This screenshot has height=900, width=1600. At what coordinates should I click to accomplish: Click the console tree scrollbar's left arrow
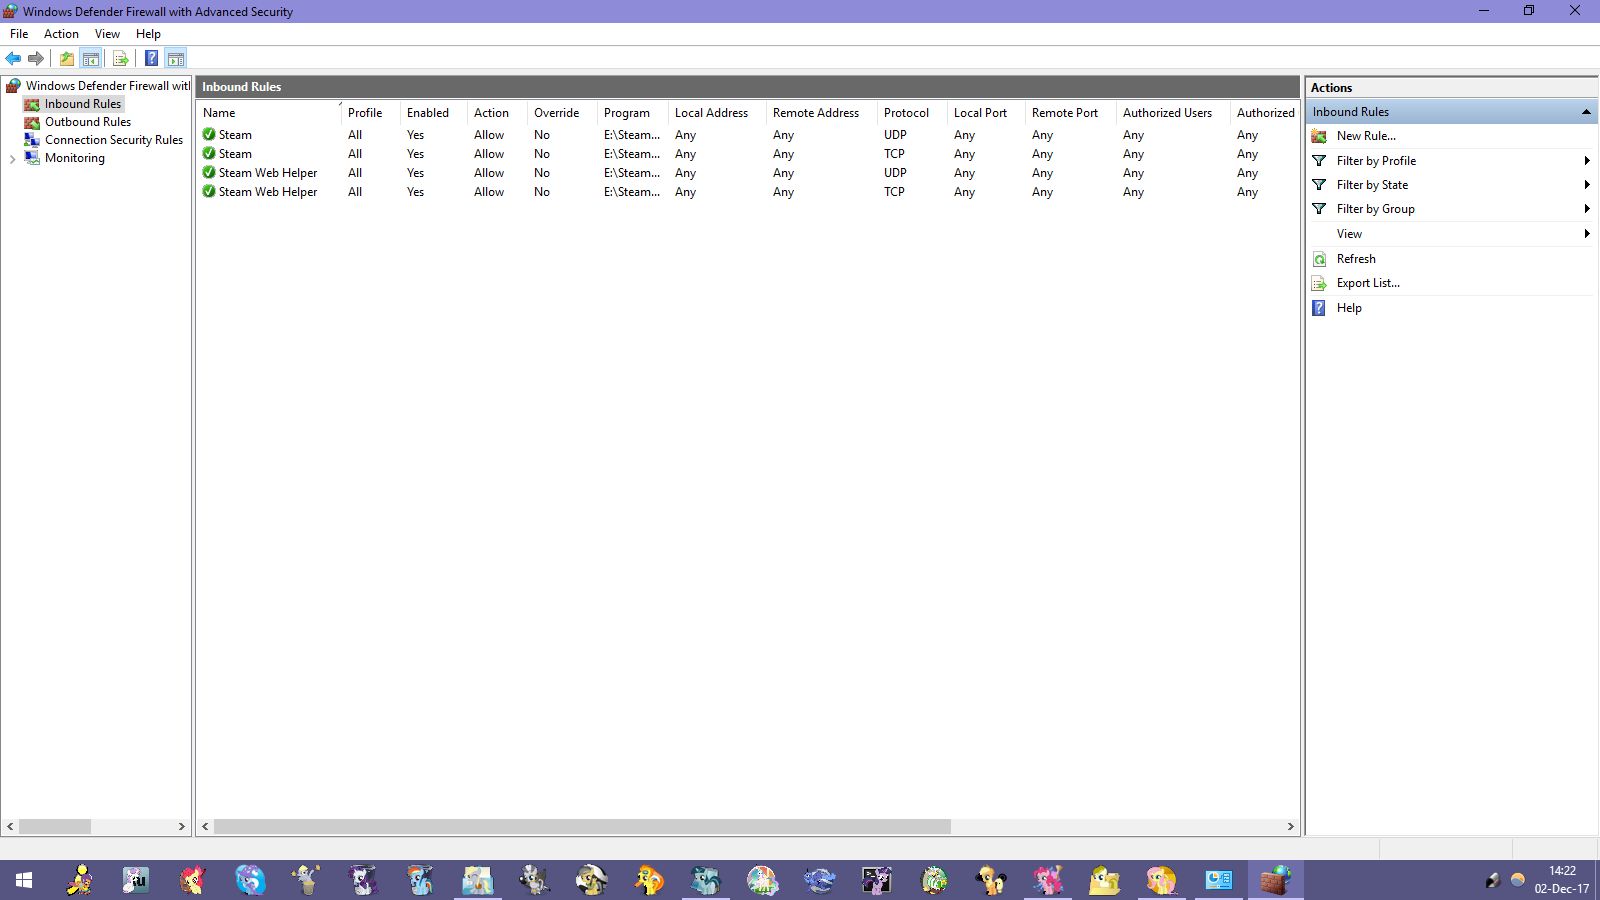point(10,827)
